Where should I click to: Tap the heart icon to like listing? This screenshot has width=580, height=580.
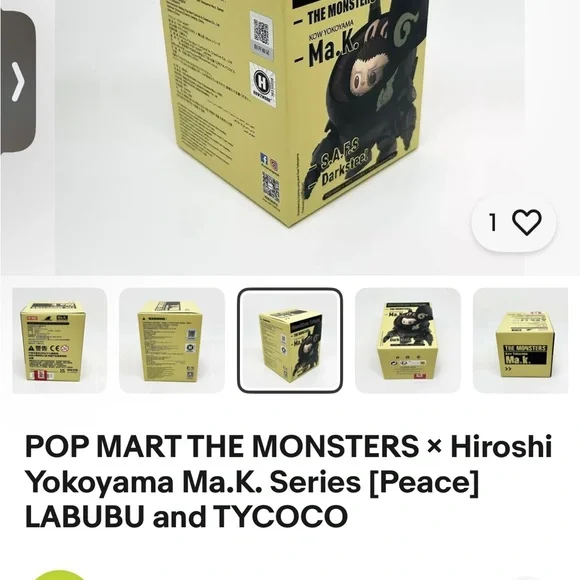pyautogui.click(x=526, y=222)
